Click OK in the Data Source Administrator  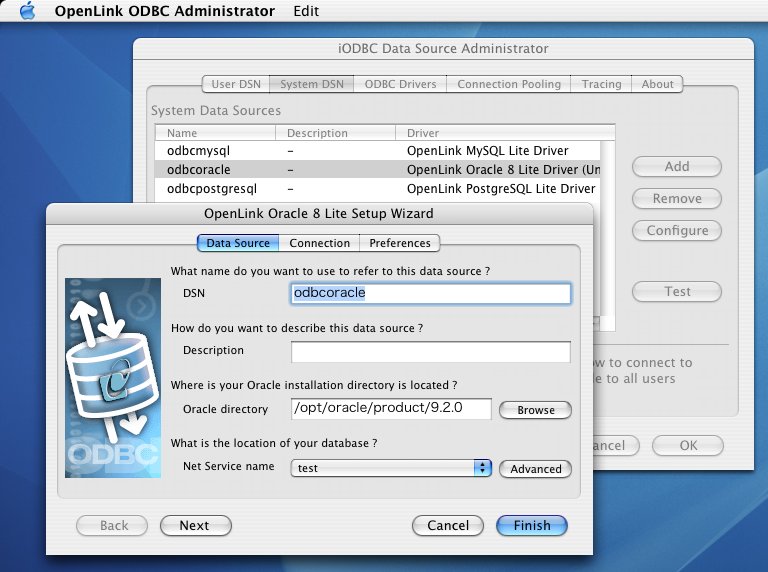coord(688,445)
